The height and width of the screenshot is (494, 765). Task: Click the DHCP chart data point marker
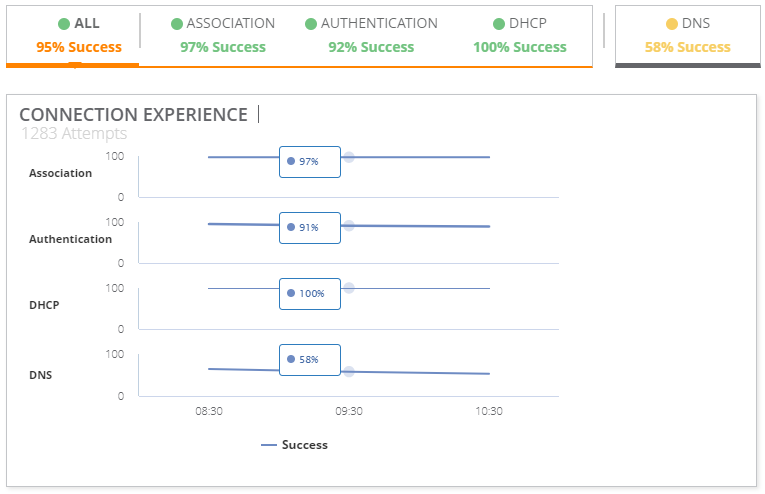[349, 288]
